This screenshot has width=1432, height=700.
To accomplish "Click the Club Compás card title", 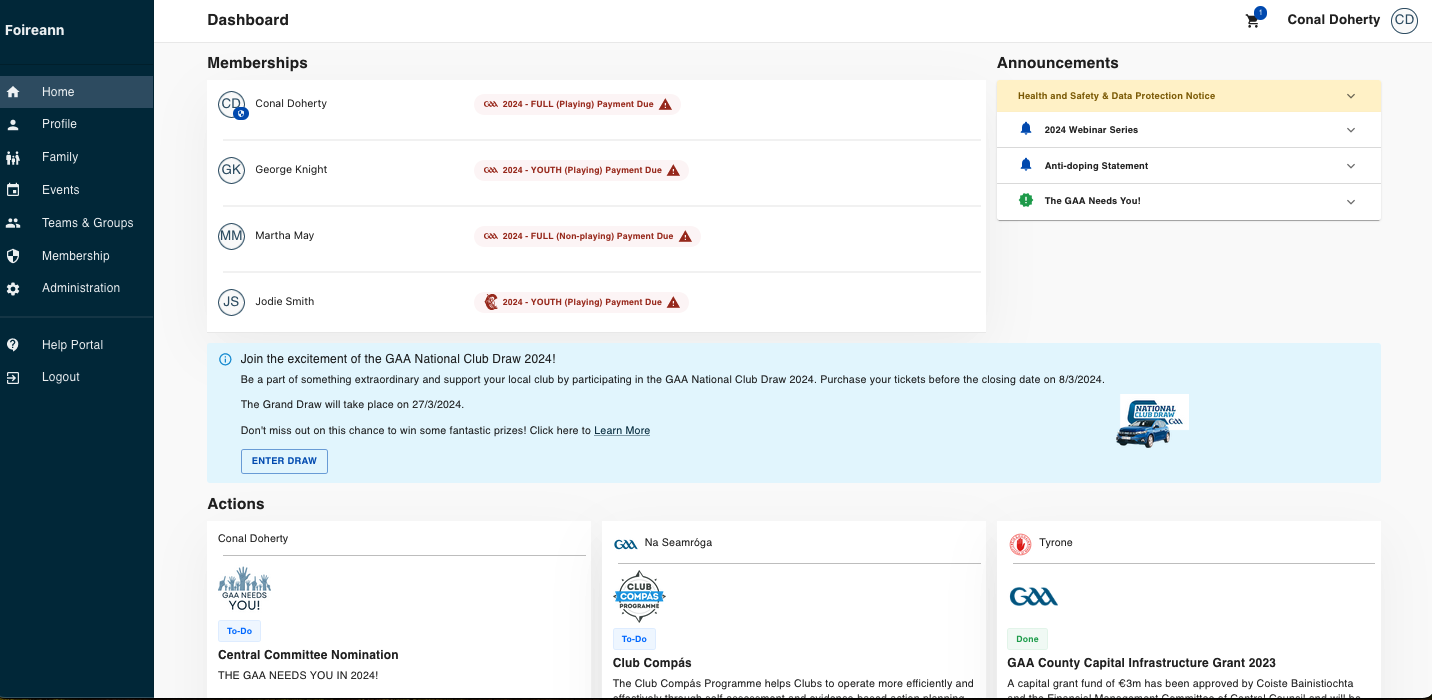I will pos(652,663).
